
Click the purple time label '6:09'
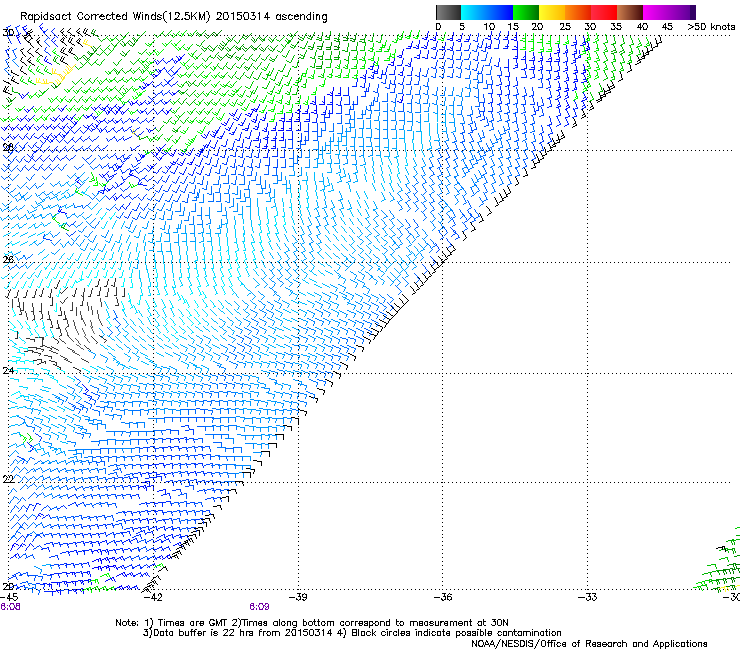[259, 607]
